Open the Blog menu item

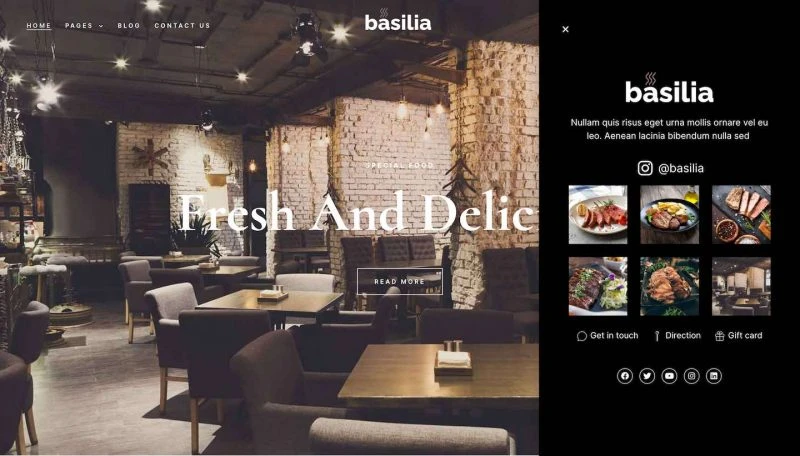129,26
